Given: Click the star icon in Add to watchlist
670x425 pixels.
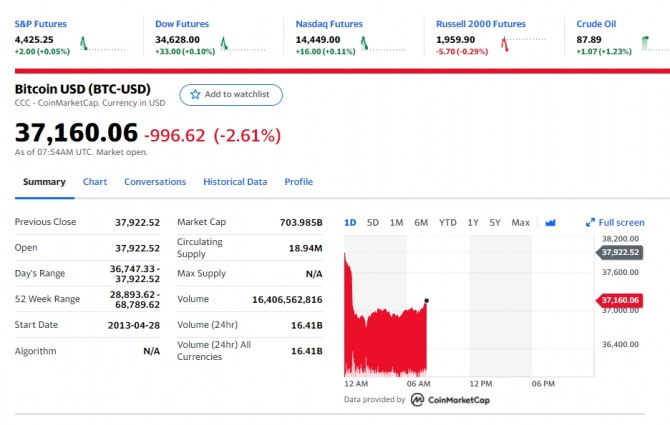Looking at the screenshot, I should click(x=195, y=94).
